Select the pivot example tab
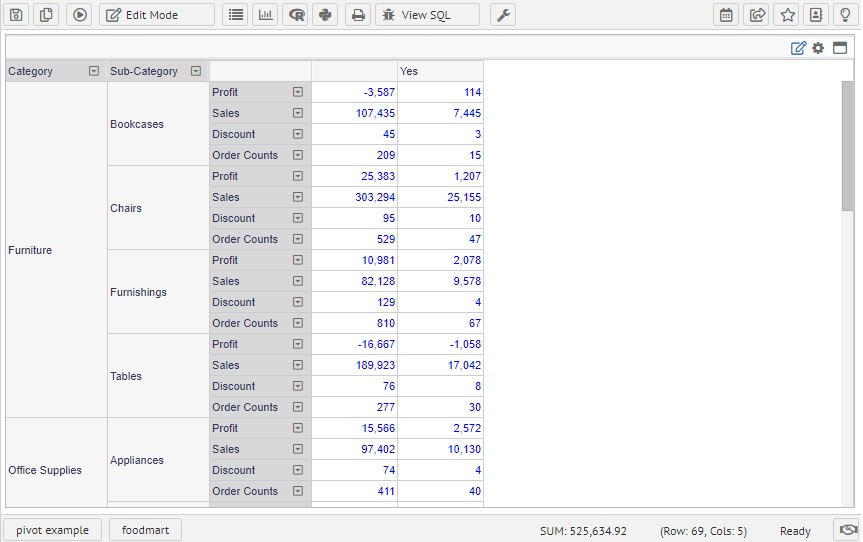This screenshot has height=542, width=863. [x=52, y=530]
